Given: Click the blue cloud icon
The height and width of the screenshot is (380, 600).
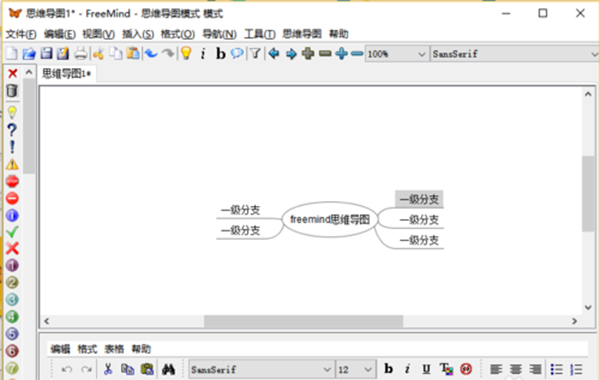Looking at the screenshot, I should point(237,54).
